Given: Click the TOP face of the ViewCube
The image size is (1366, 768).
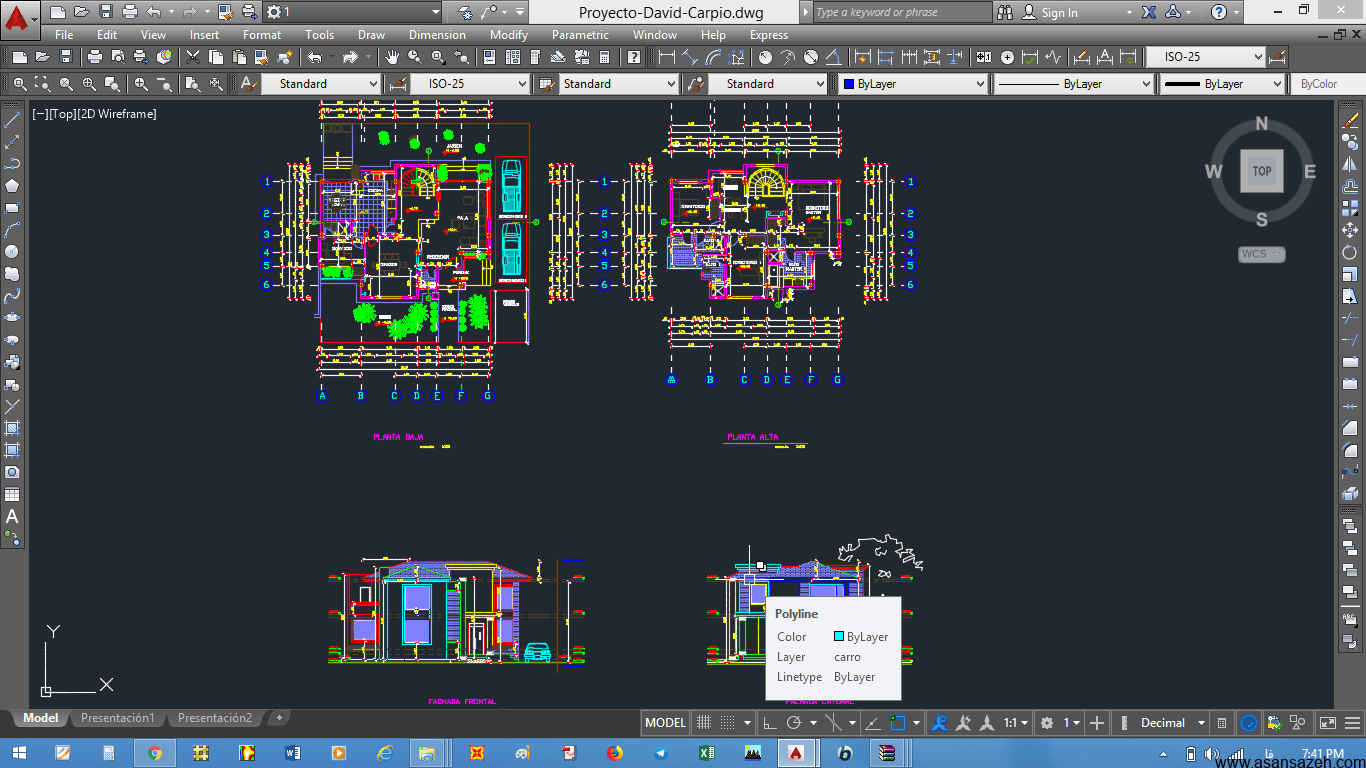Looking at the screenshot, I should [1262, 171].
